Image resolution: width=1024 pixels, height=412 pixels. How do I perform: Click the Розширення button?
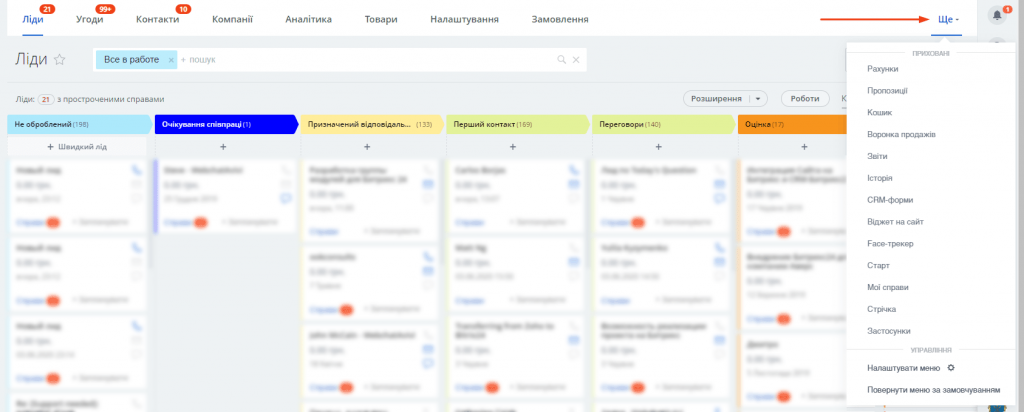[717, 99]
